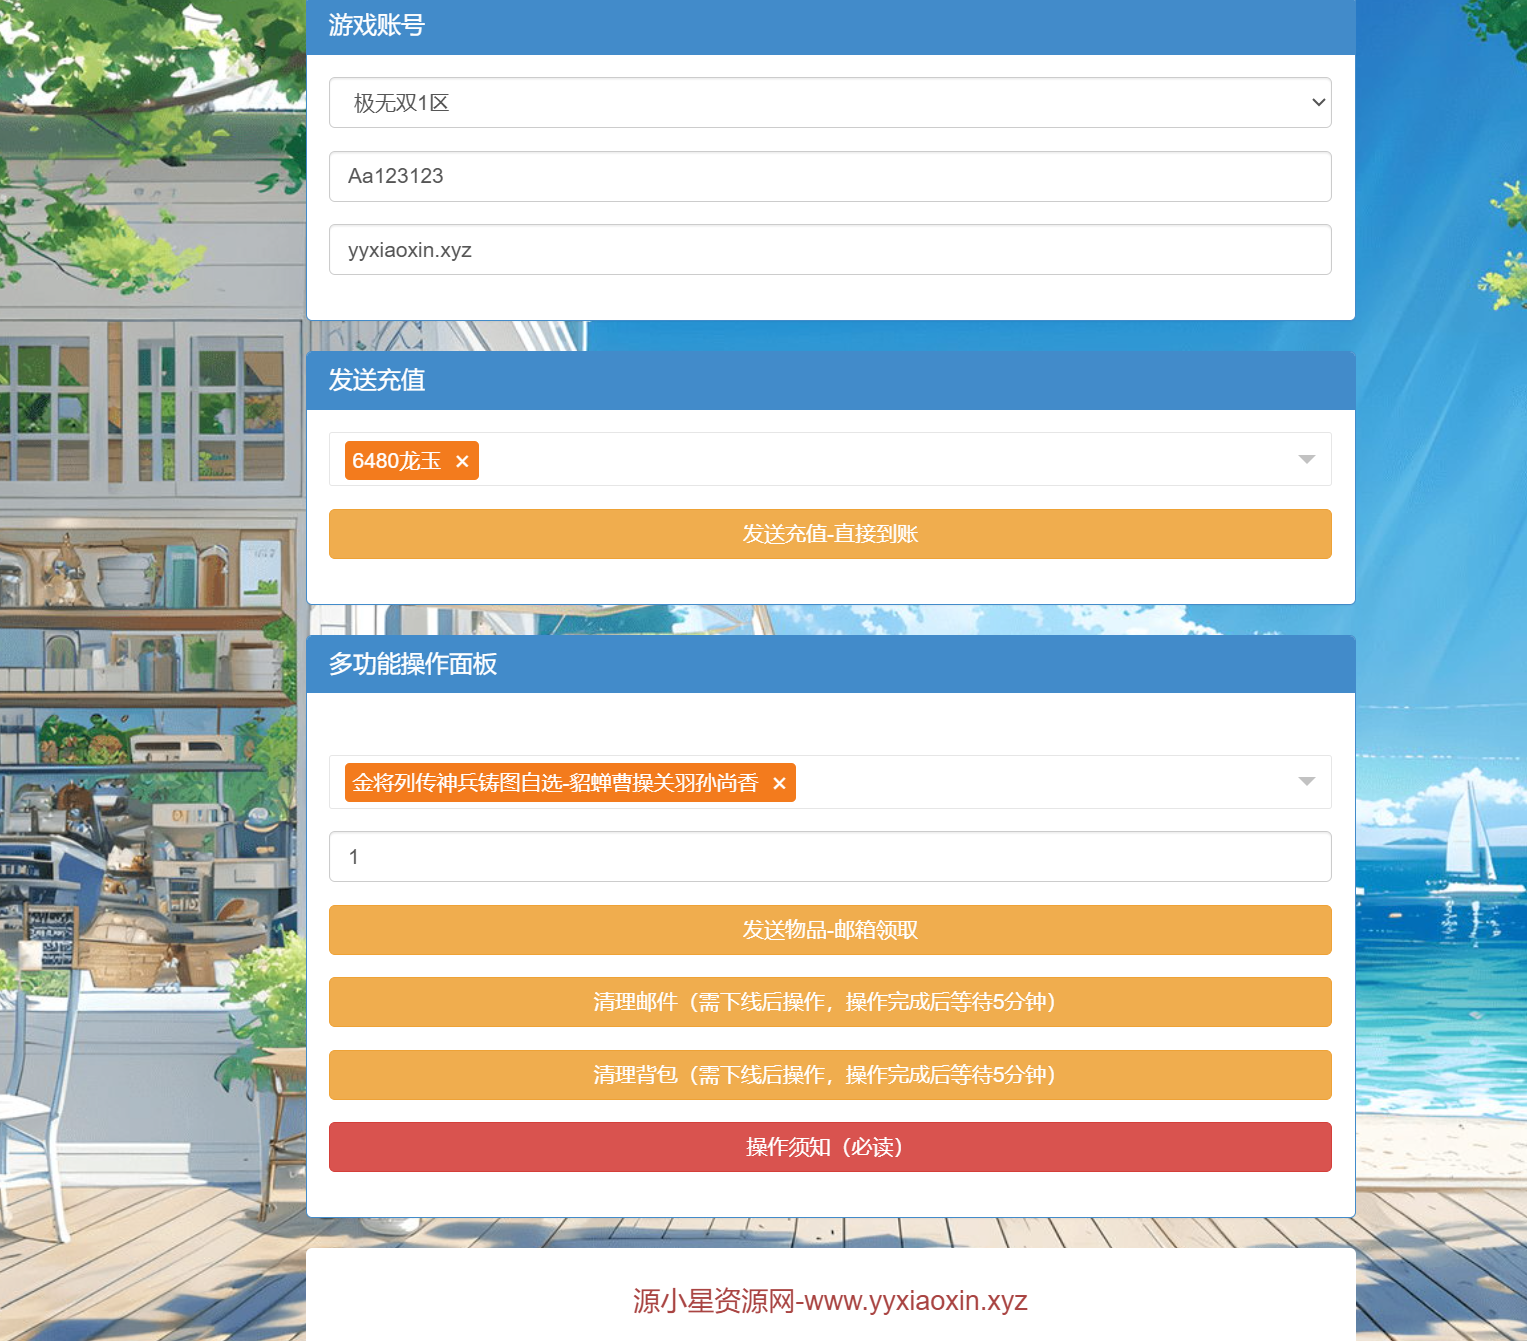The height and width of the screenshot is (1341, 1527).
Task: Remove the 金将列传神兵铸图 item tag via X
Action: tap(779, 783)
